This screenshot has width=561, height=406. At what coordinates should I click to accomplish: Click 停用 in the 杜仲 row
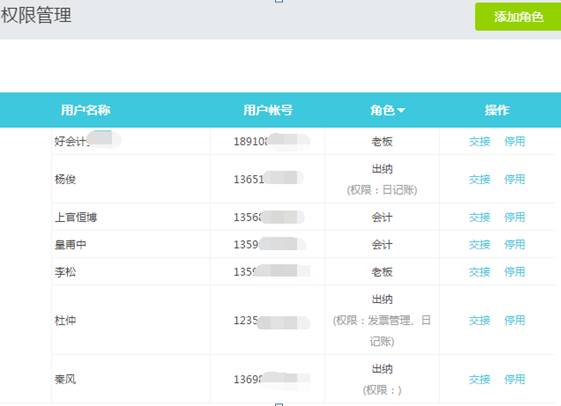(514, 321)
